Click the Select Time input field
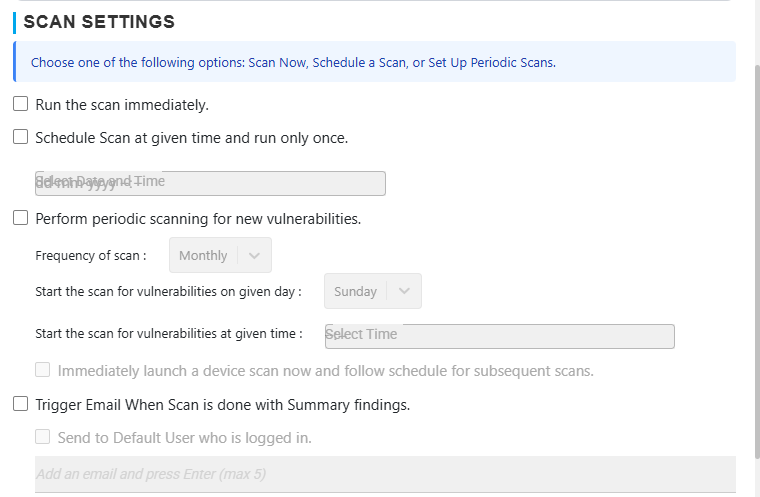 [499, 335]
